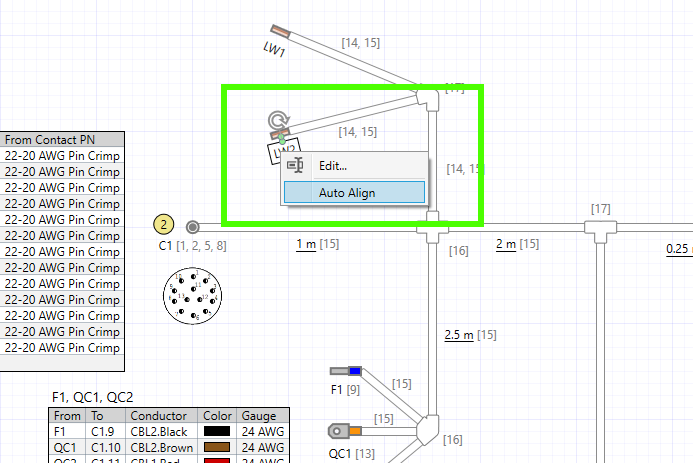
Task: Select the QC1 cell in the From column
Action: point(68,448)
